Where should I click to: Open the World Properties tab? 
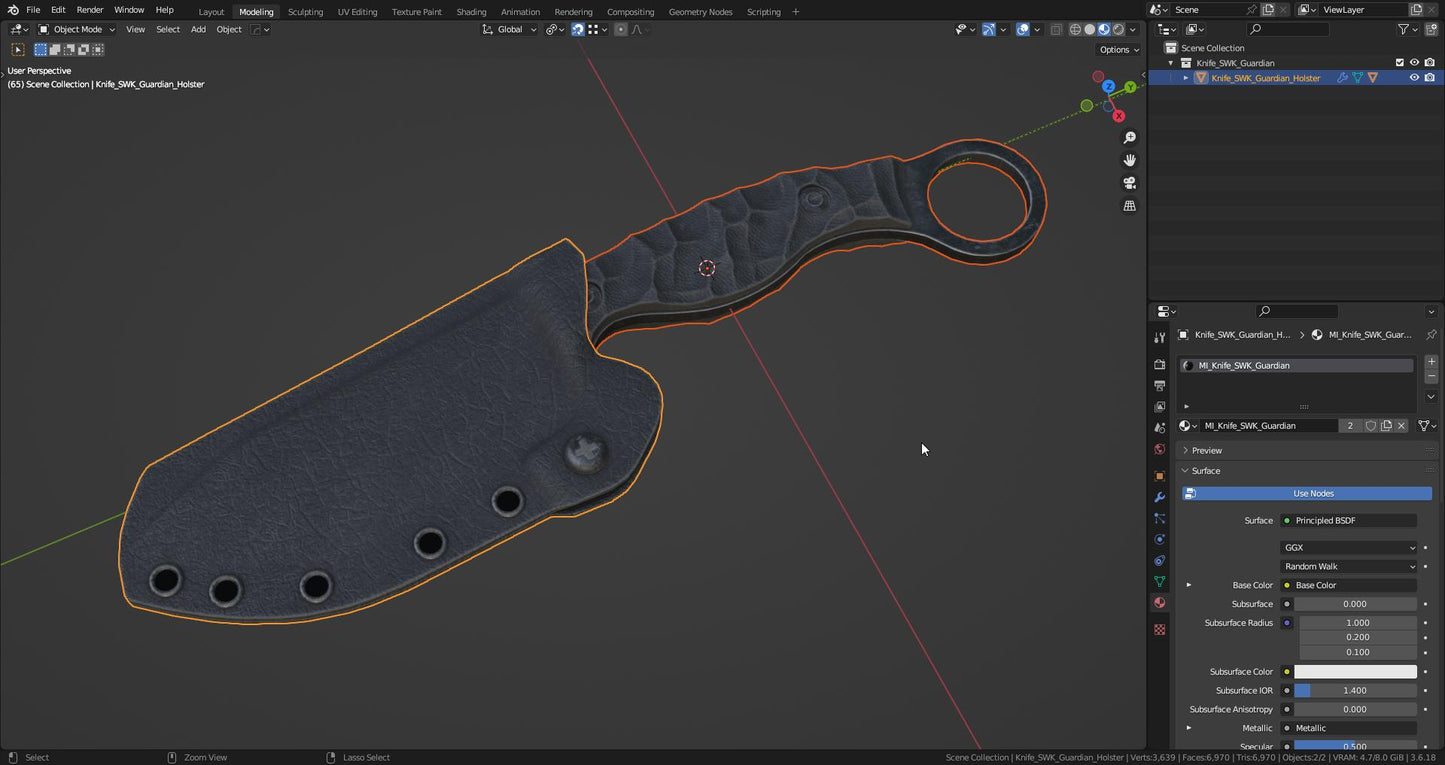(x=1159, y=449)
